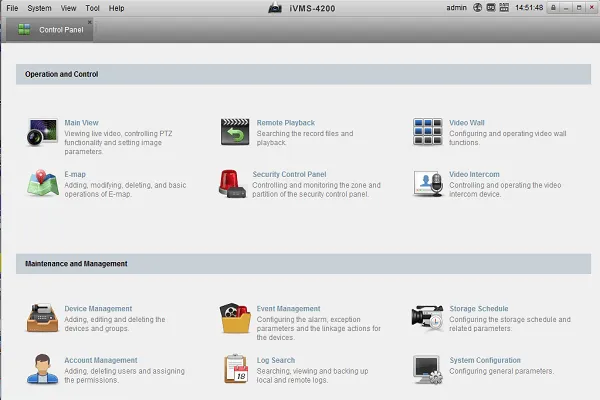600x400 pixels.
Task: Click the Maintenance and Management section header
Action: (x=303, y=264)
